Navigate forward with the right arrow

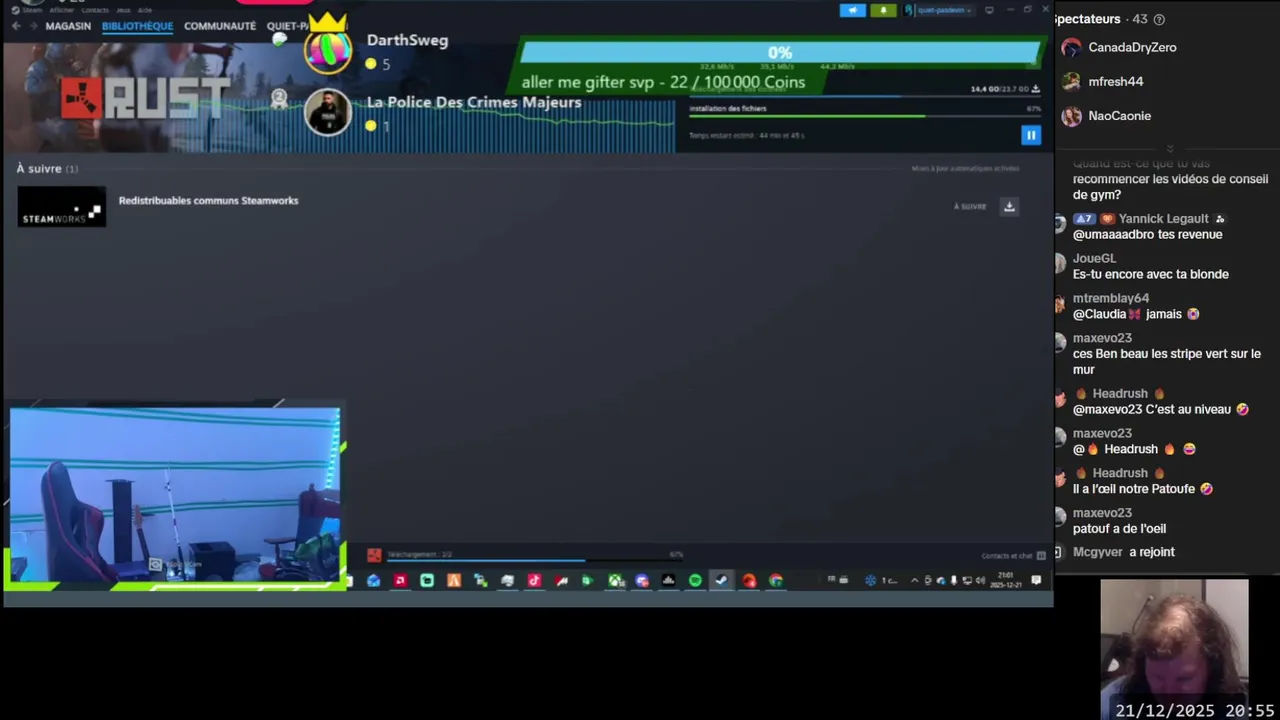click(32, 26)
